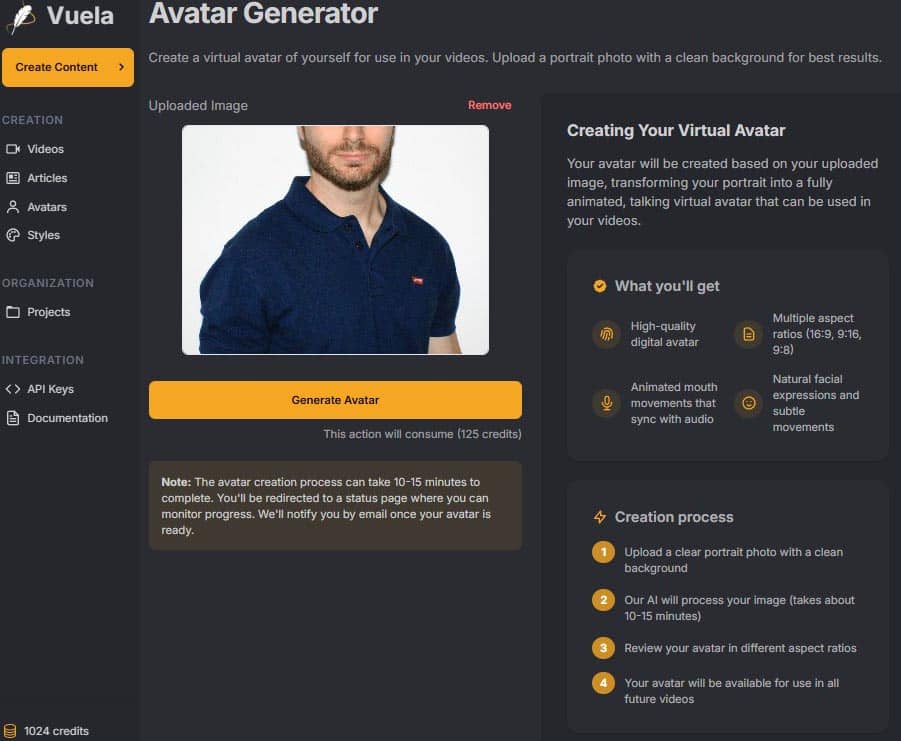Screen dimensions: 901x741
Task: Click the Styles palette icon
Action: coord(13,235)
